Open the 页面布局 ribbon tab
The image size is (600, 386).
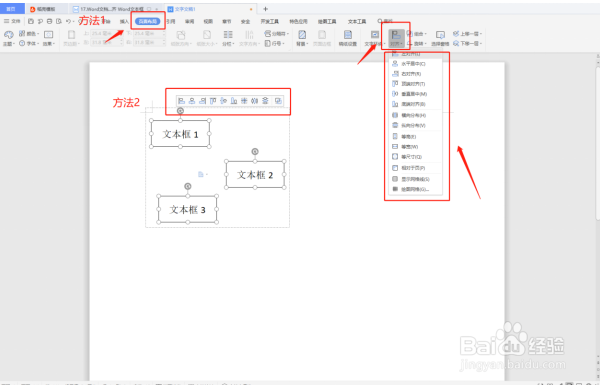(x=148, y=21)
